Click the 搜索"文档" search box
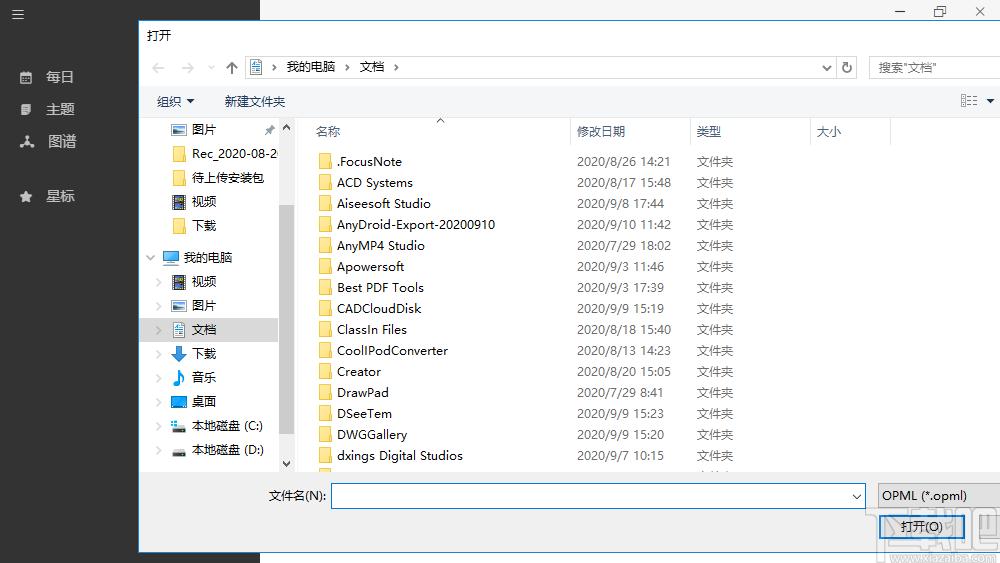 click(934, 68)
